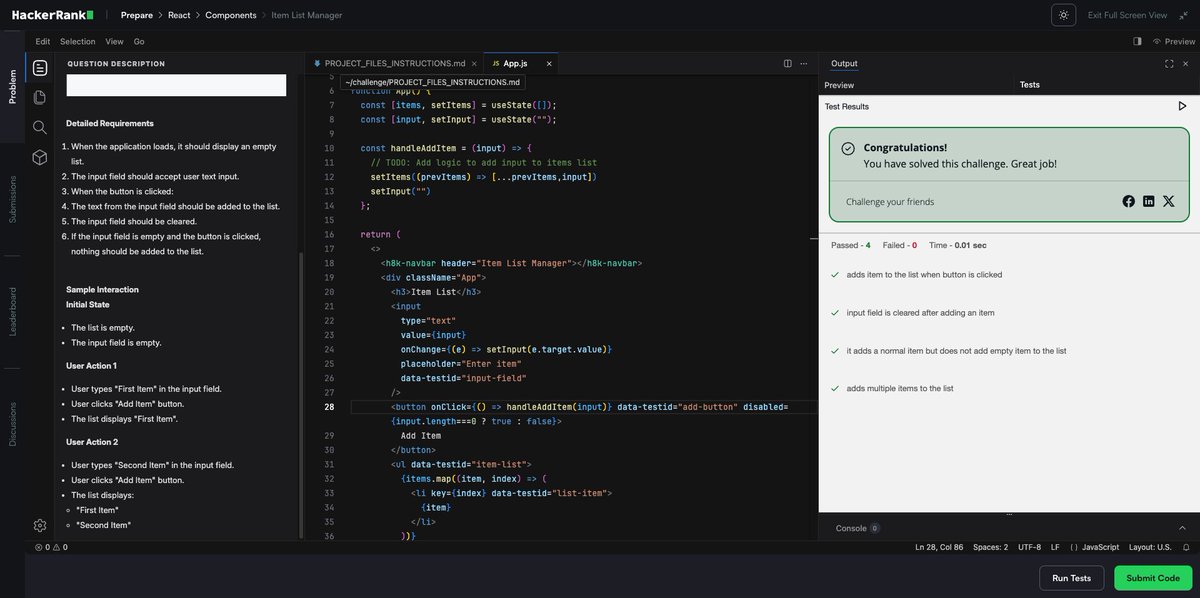
Task: Go to Components breadcrumb
Action: tap(231, 15)
